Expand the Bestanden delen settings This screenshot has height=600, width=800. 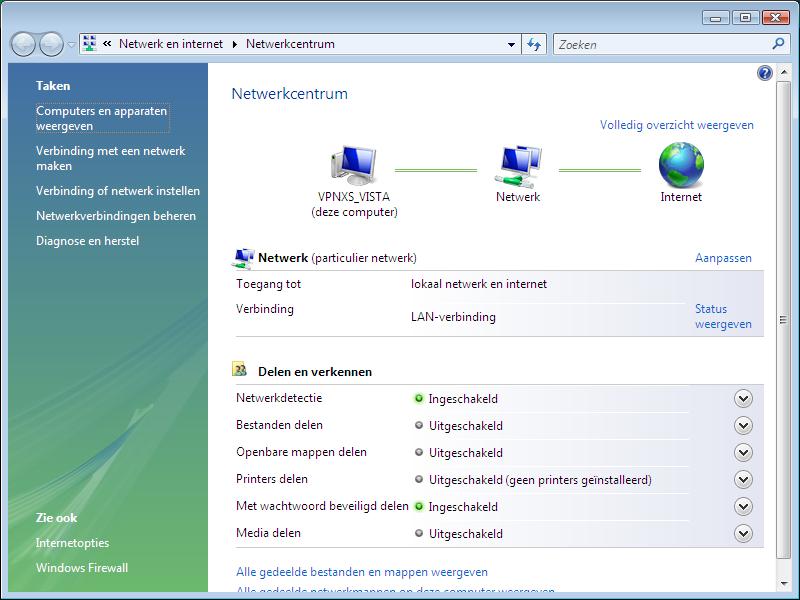(x=742, y=425)
